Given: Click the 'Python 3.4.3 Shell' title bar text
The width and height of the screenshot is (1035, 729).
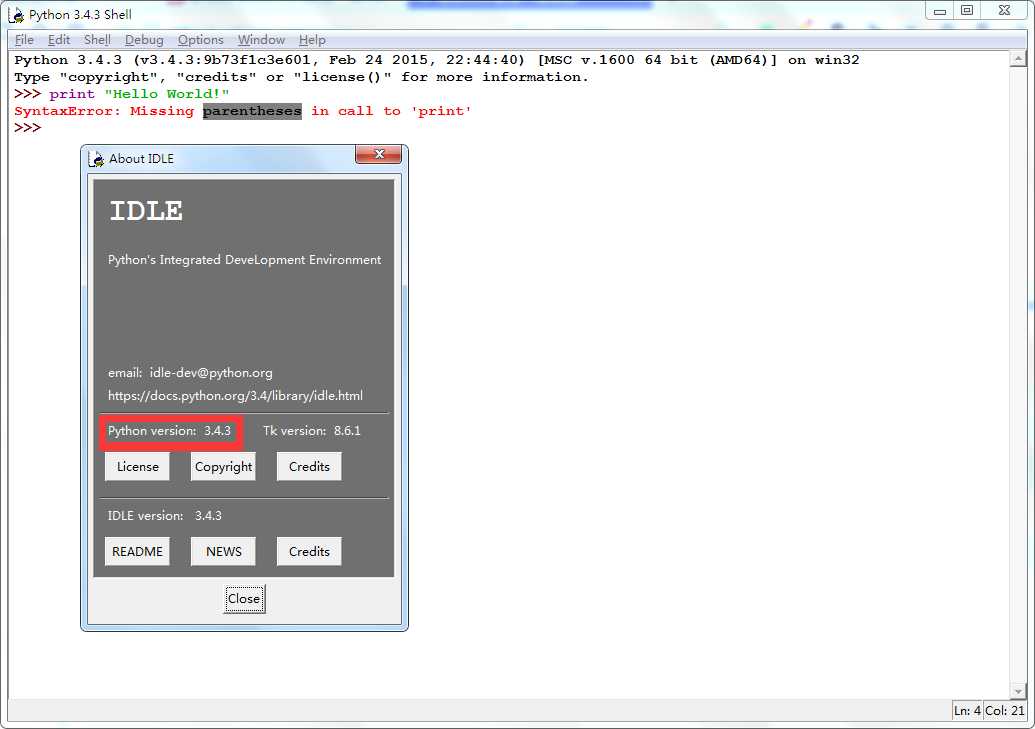Looking at the screenshot, I should click(80, 15).
